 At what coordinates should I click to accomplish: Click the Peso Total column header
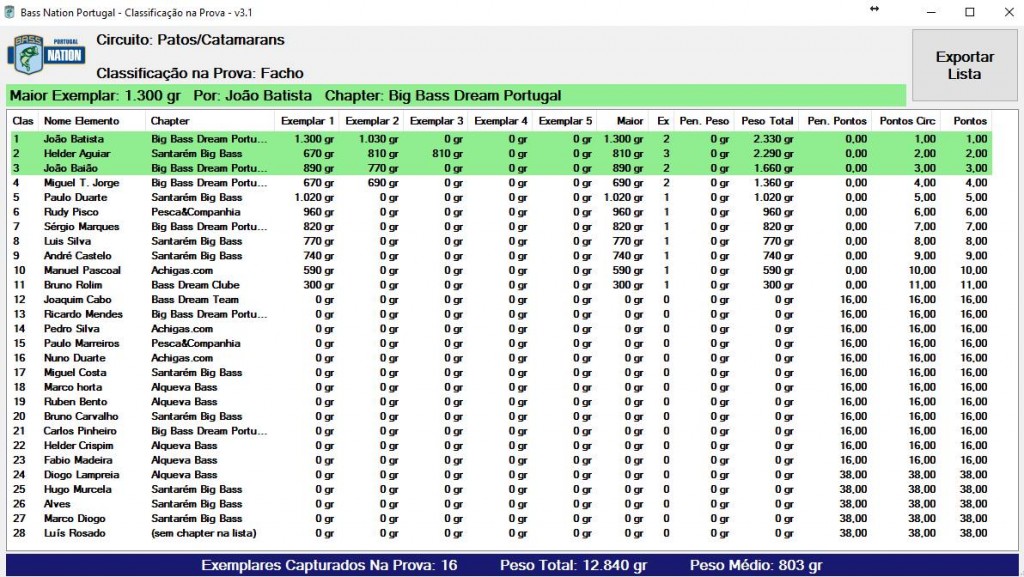767,121
